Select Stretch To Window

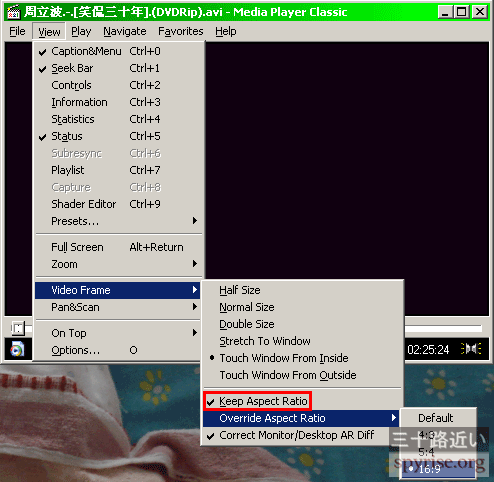point(302,341)
